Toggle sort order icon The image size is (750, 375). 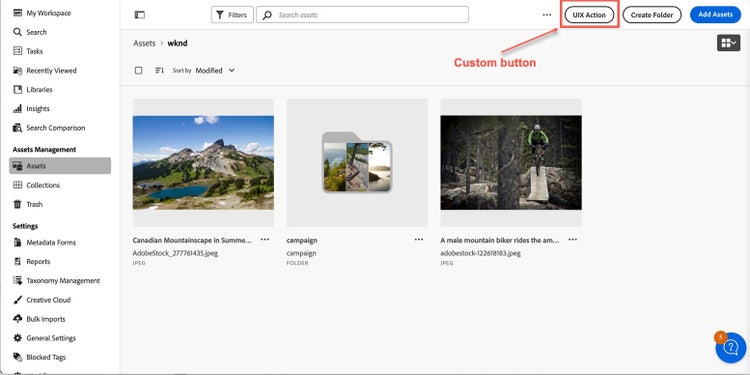point(159,70)
